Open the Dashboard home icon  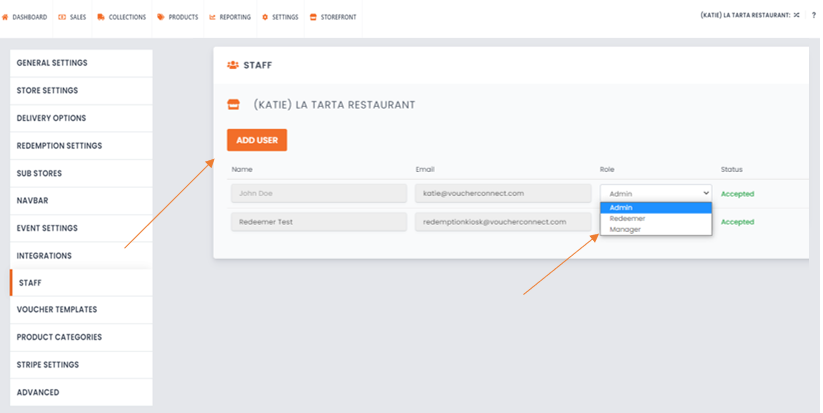tap(6, 17)
